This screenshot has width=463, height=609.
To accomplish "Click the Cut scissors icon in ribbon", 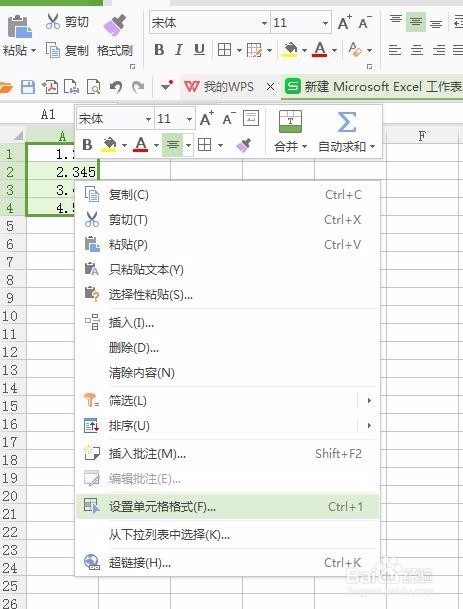I will tap(53, 21).
